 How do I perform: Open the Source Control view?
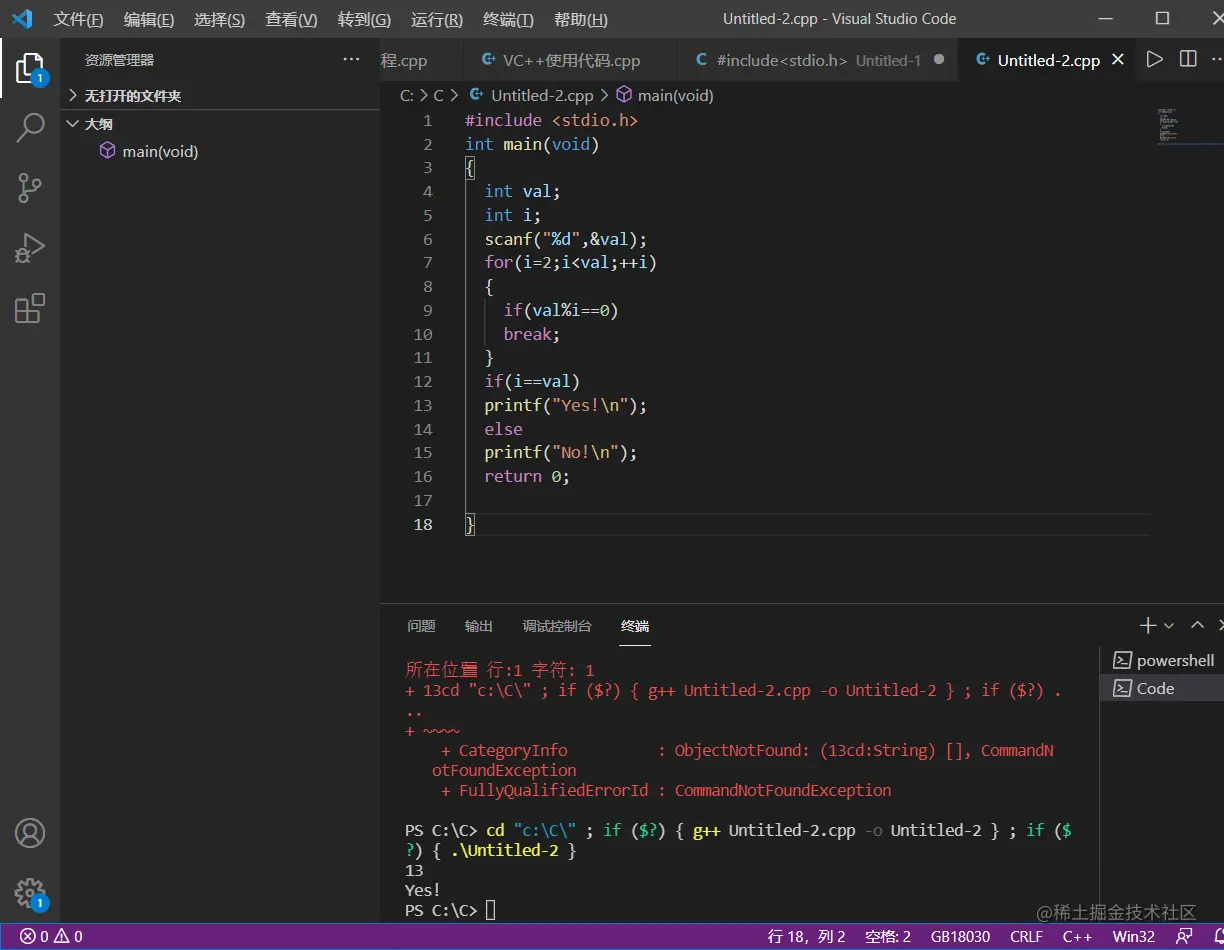click(x=30, y=187)
